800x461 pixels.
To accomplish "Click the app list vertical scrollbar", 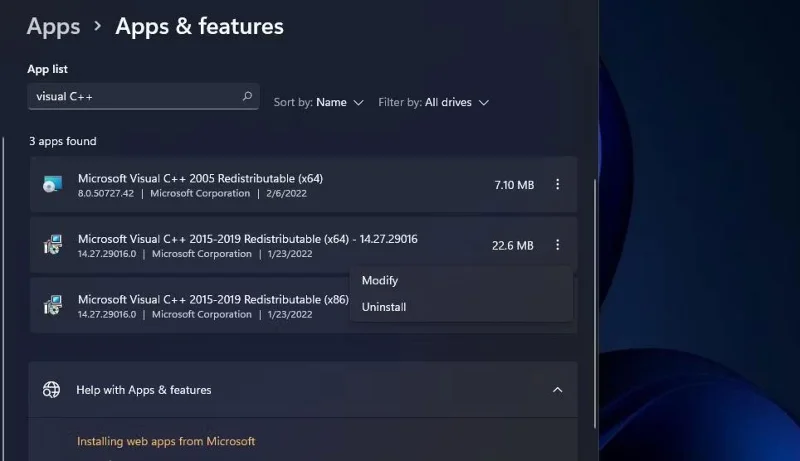I will point(594,303).
